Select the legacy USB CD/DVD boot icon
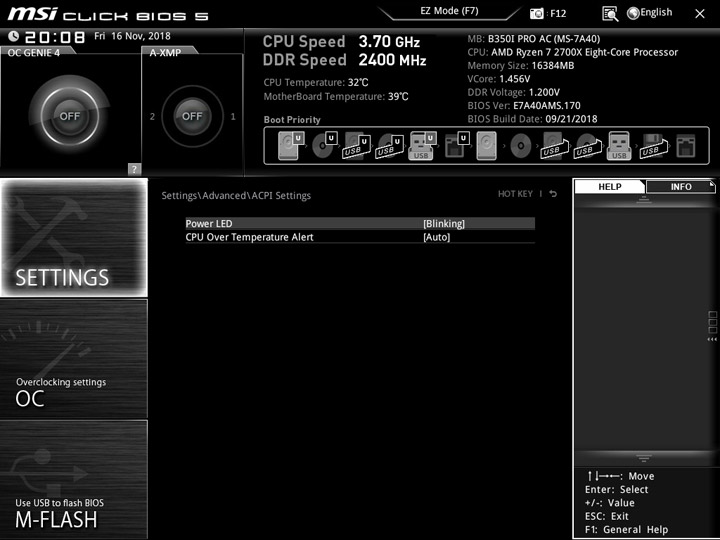The width and height of the screenshot is (720, 540). (587, 146)
